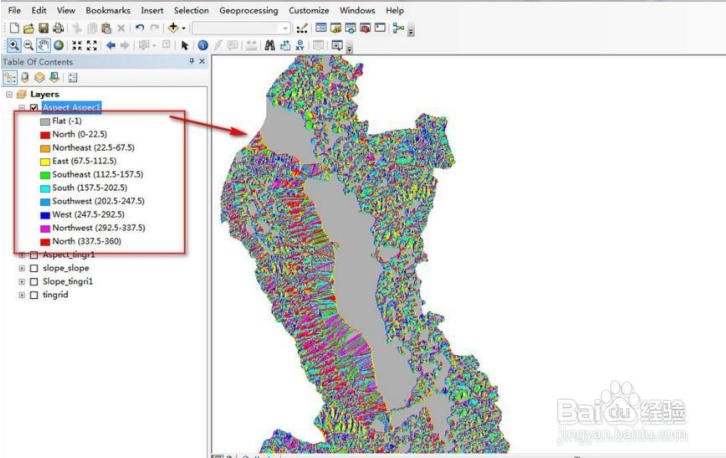Open the Bookmarks menu

tap(108, 10)
